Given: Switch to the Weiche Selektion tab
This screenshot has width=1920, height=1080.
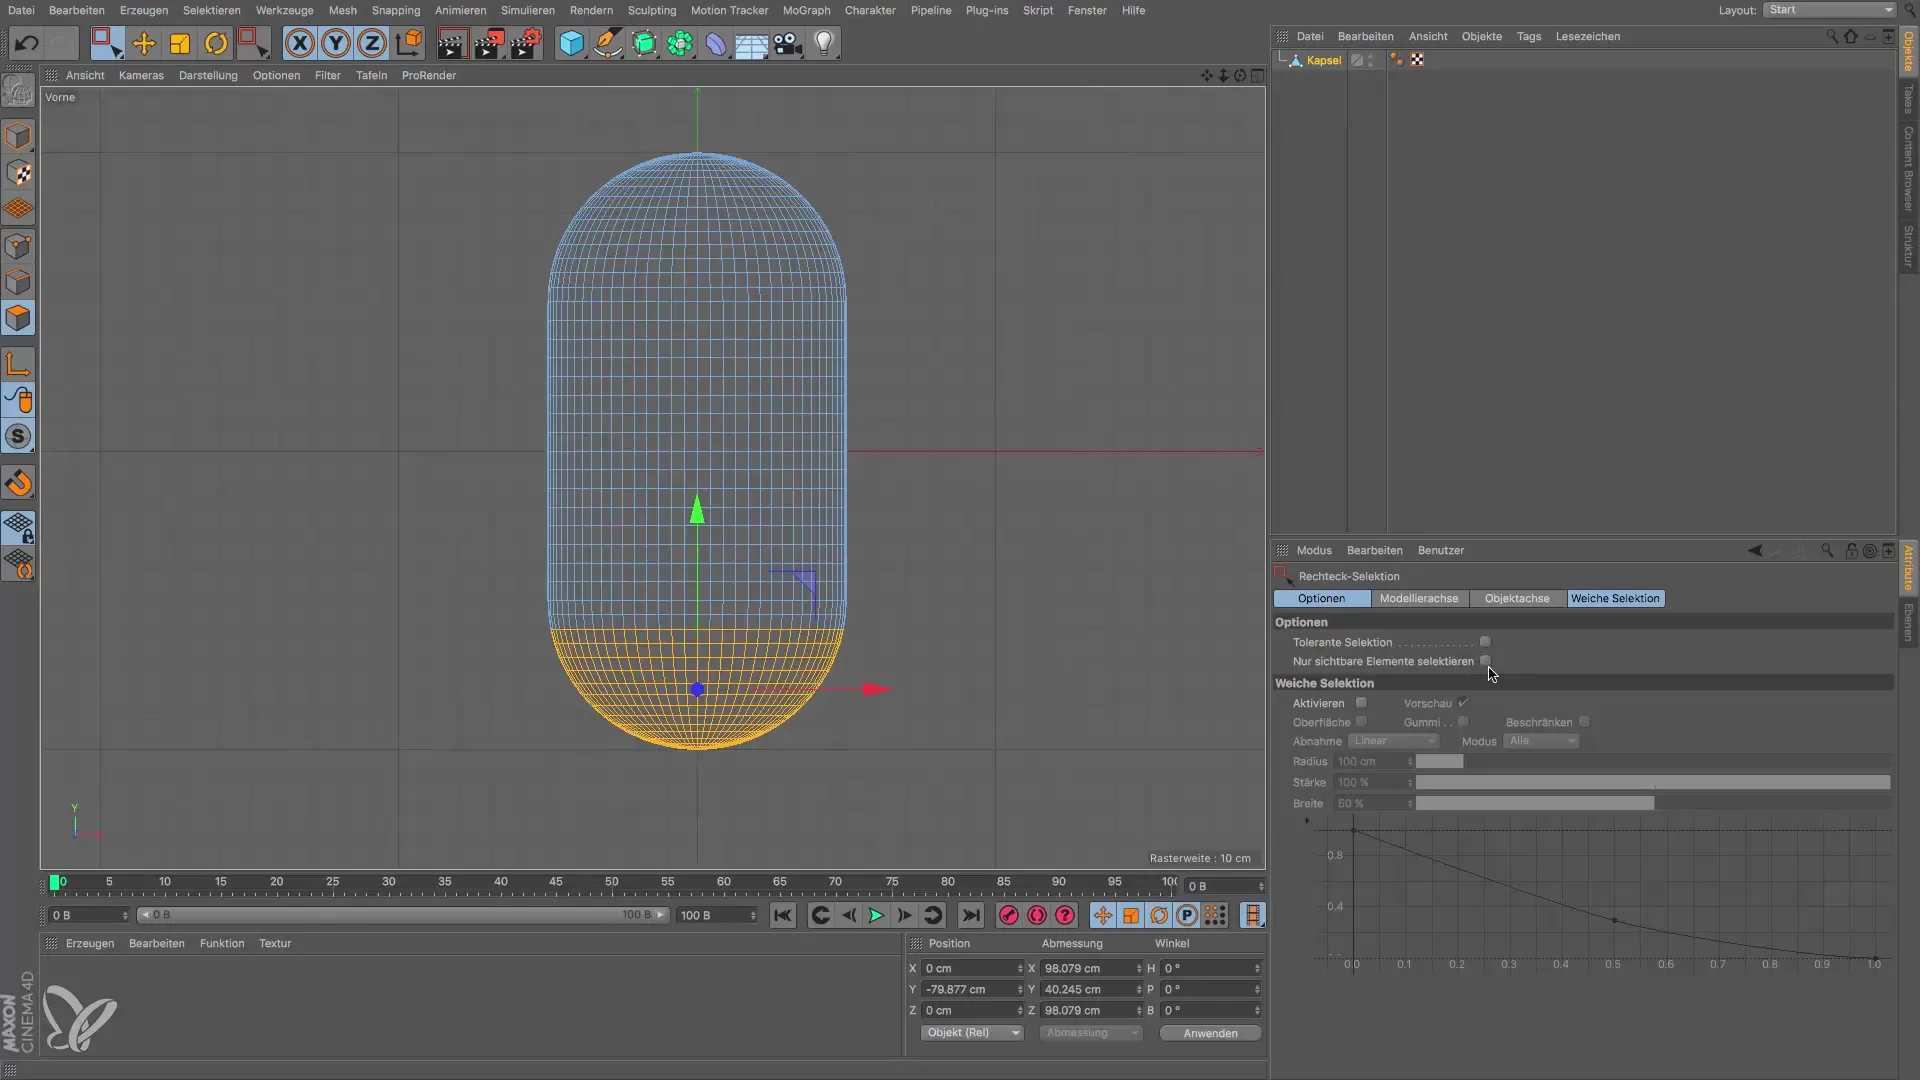Looking at the screenshot, I should pos(1615,599).
